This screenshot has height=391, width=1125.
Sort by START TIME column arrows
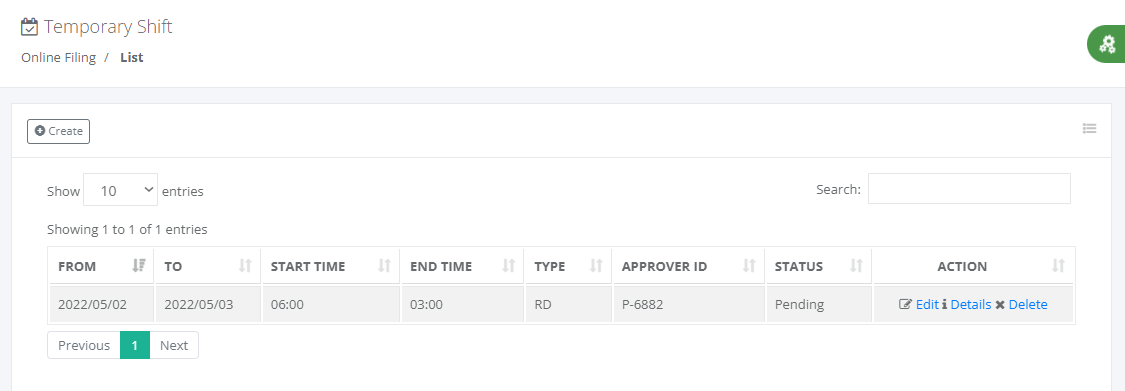pos(385,266)
